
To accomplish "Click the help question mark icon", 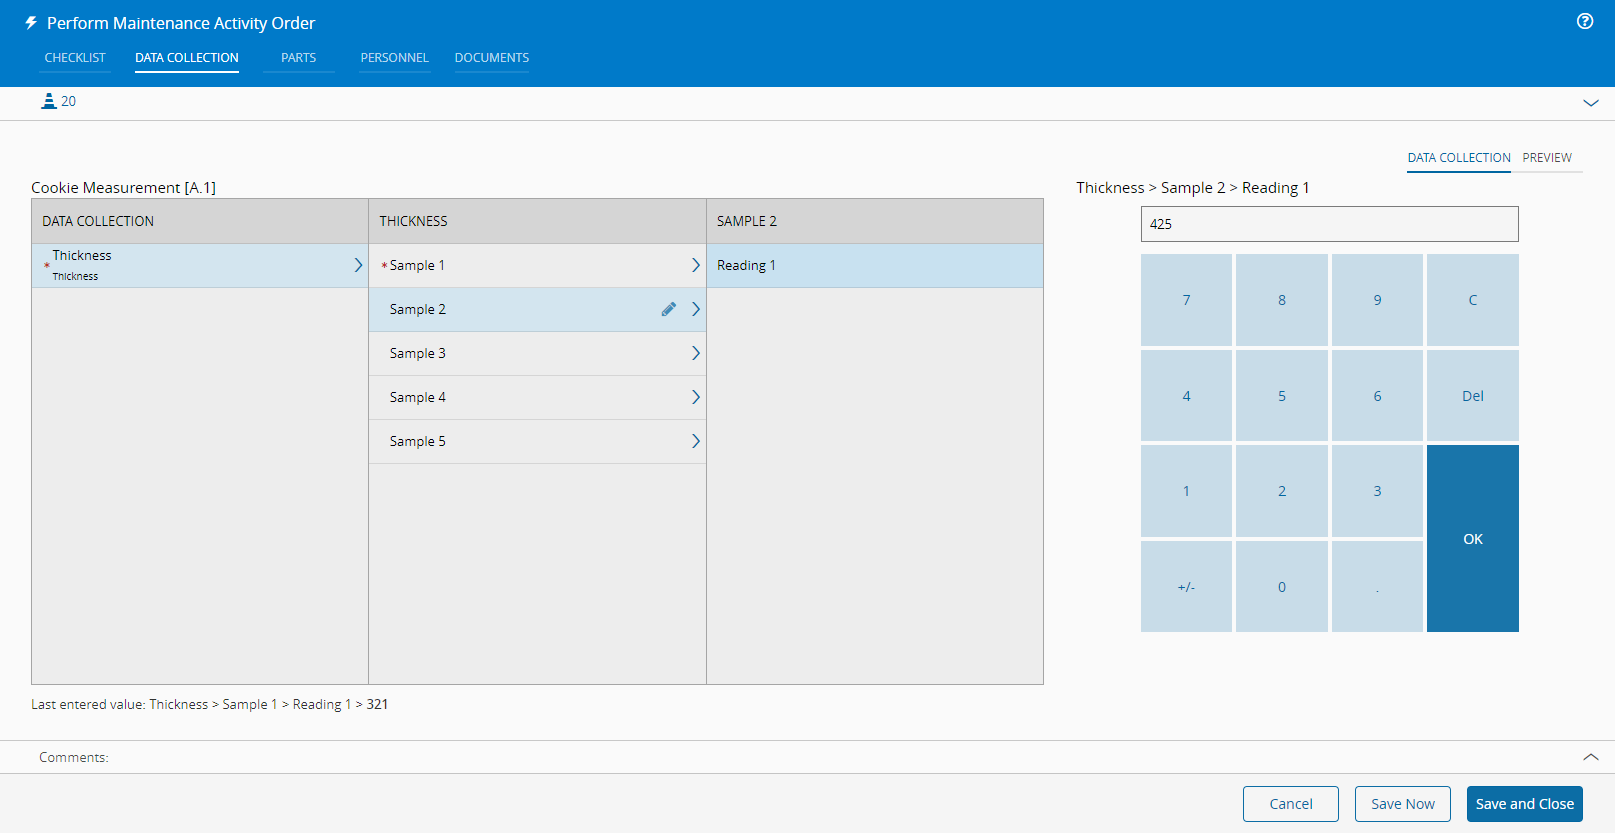I will 1584,21.
